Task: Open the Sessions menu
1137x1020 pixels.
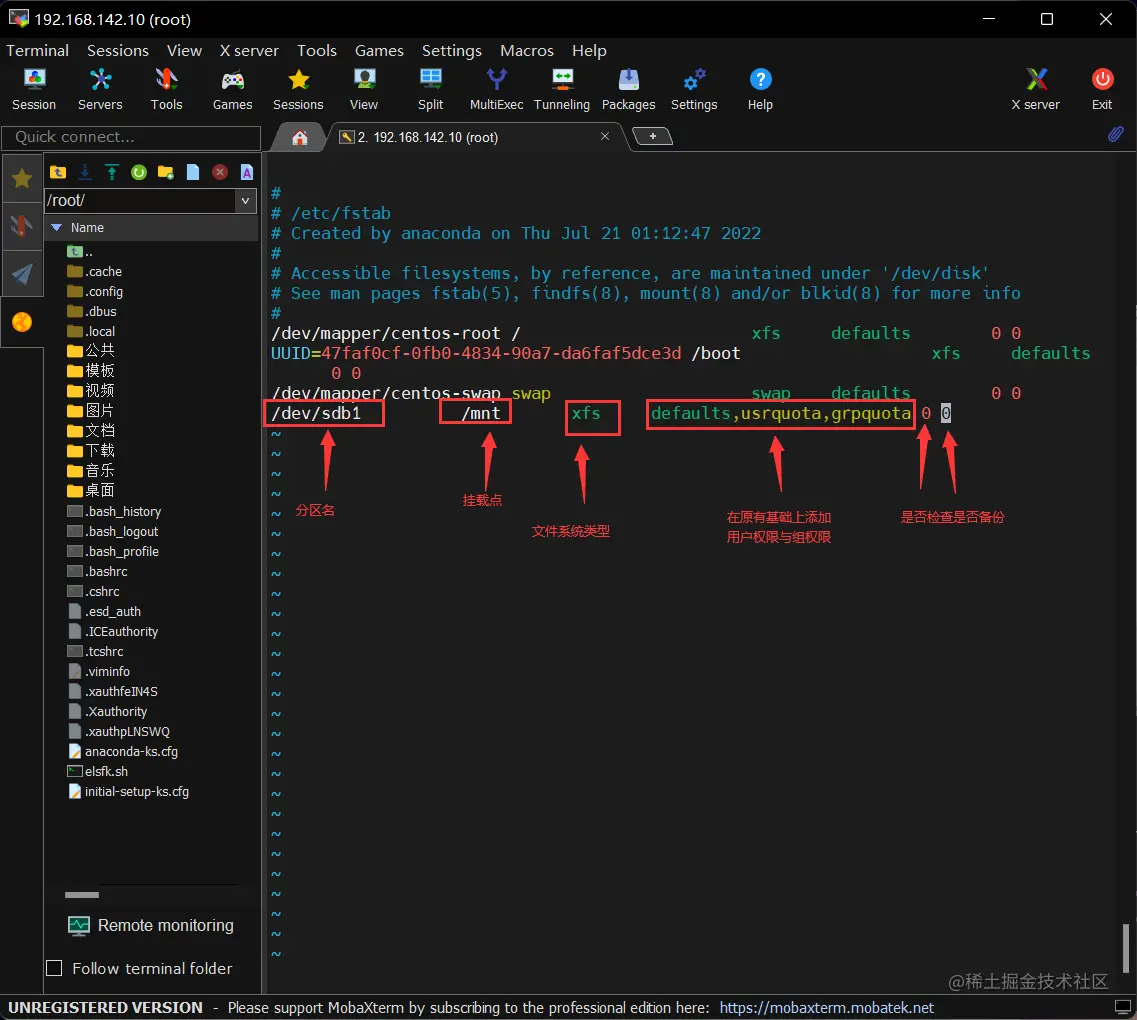Action: (117, 51)
